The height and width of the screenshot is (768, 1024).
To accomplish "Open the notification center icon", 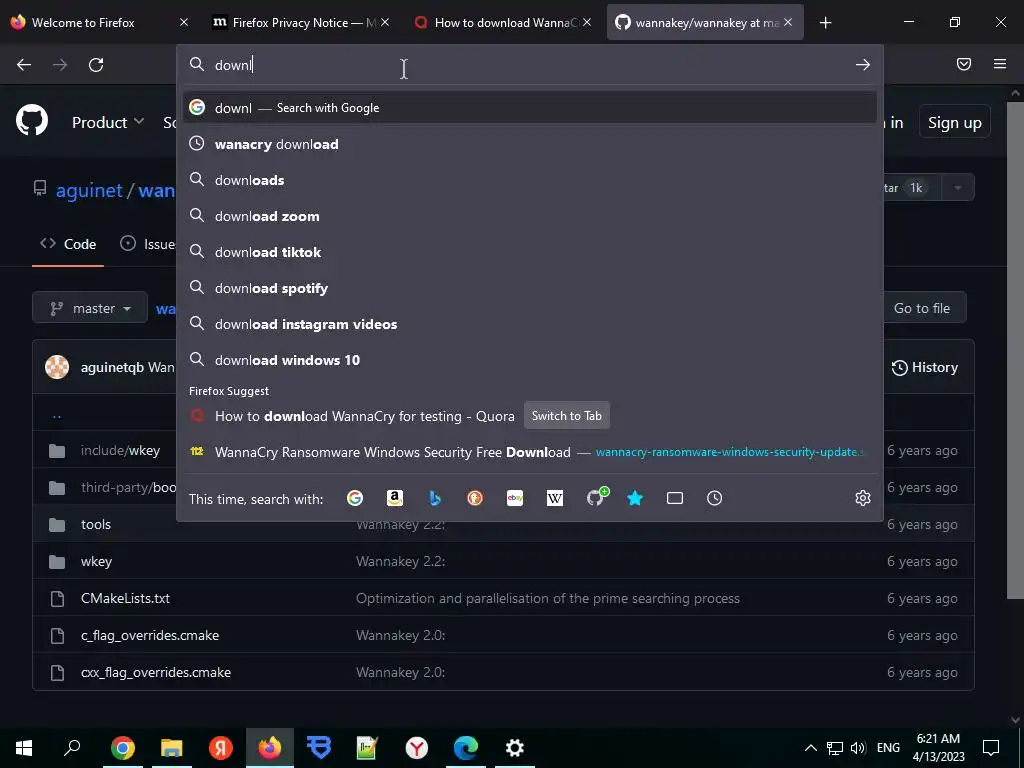I will pyautogui.click(x=991, y=748).
